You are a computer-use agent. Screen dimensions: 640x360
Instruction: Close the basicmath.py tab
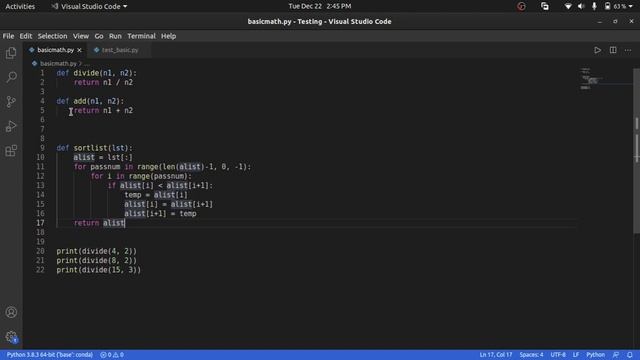point(79,50)
